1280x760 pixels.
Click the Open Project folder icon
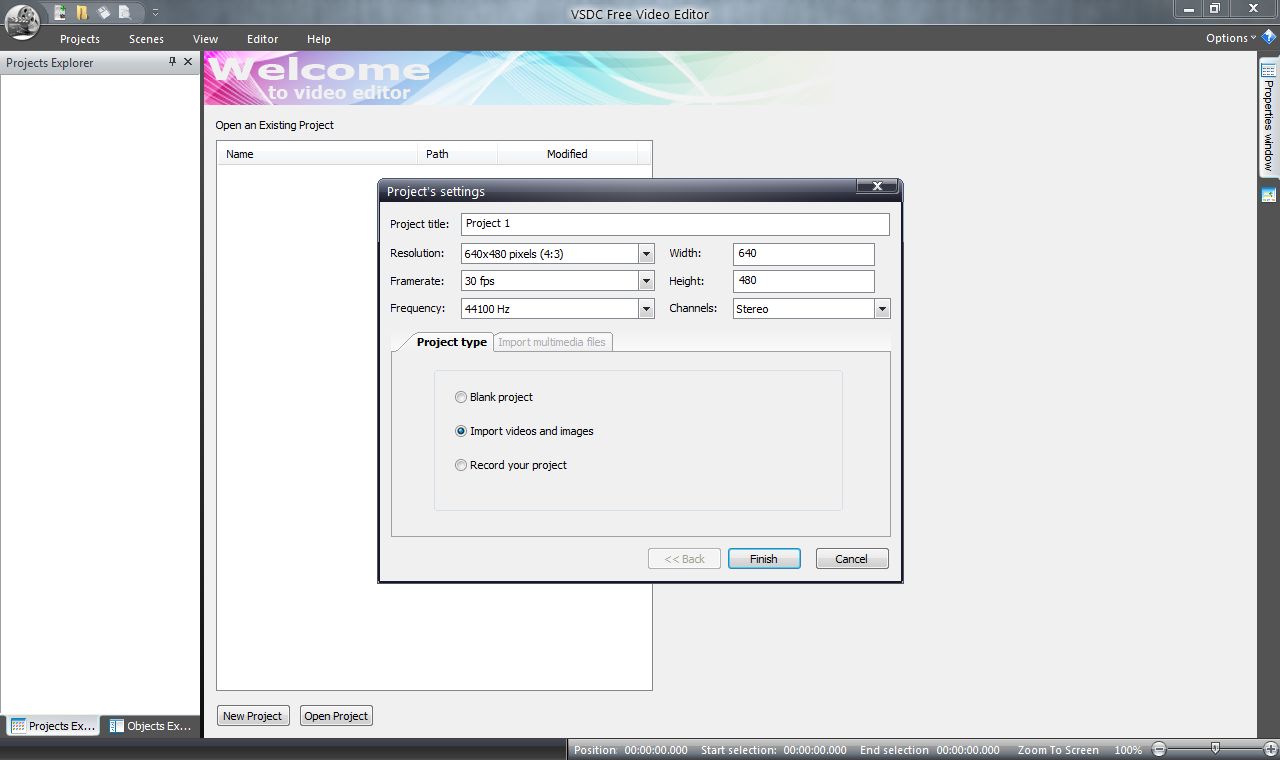pos(82,13)
